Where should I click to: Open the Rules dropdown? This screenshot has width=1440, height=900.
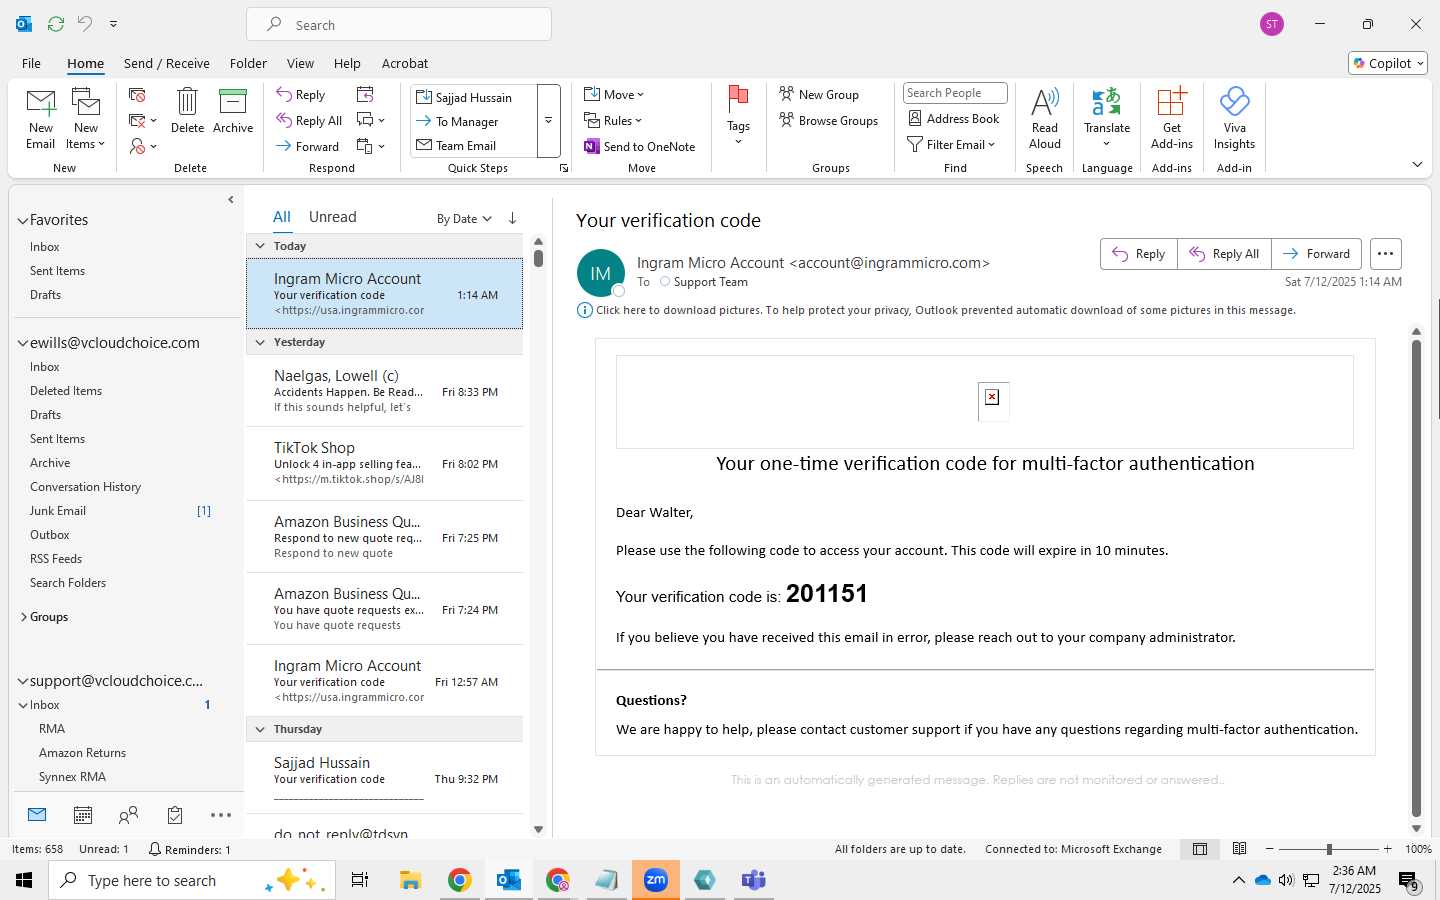click(x=611, y=121)
